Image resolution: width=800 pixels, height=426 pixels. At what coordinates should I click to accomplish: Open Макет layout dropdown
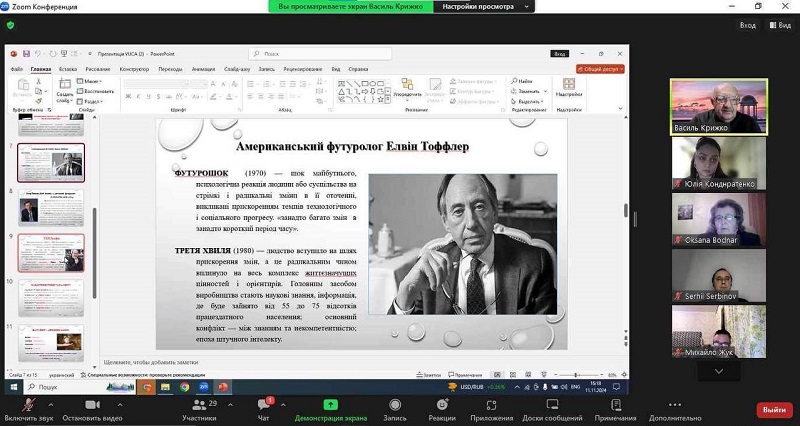(90, 81)
